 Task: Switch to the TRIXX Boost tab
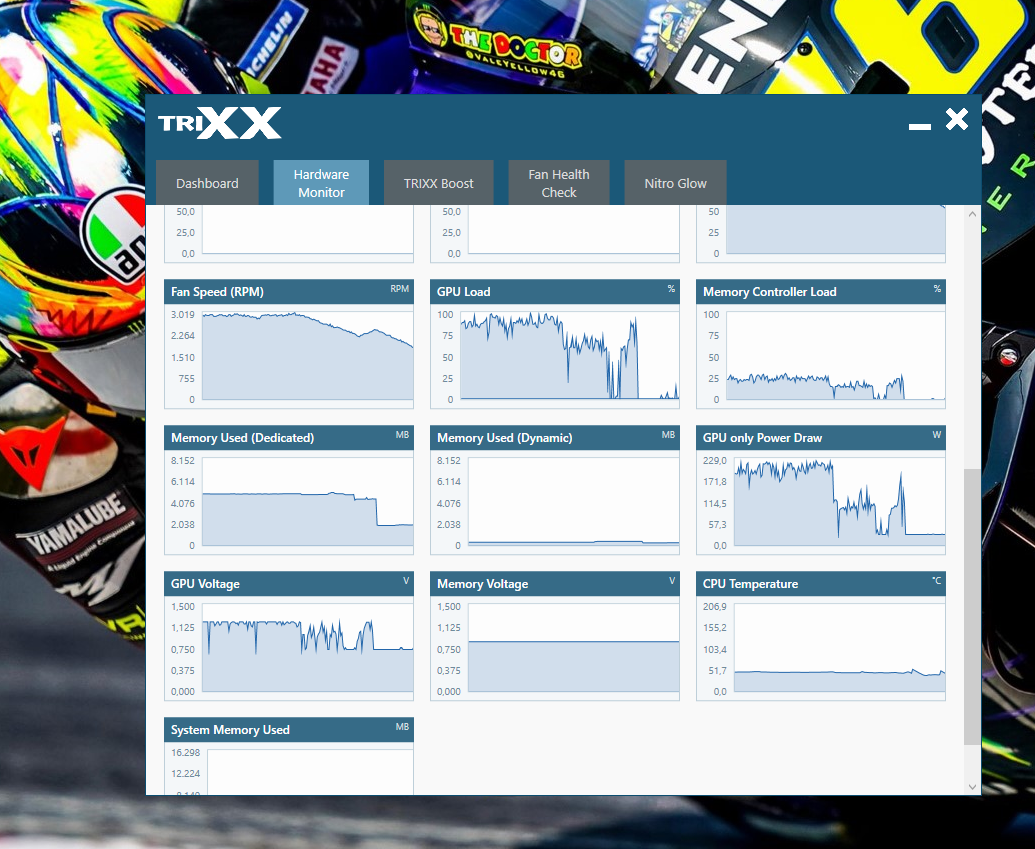click(438, 183)
